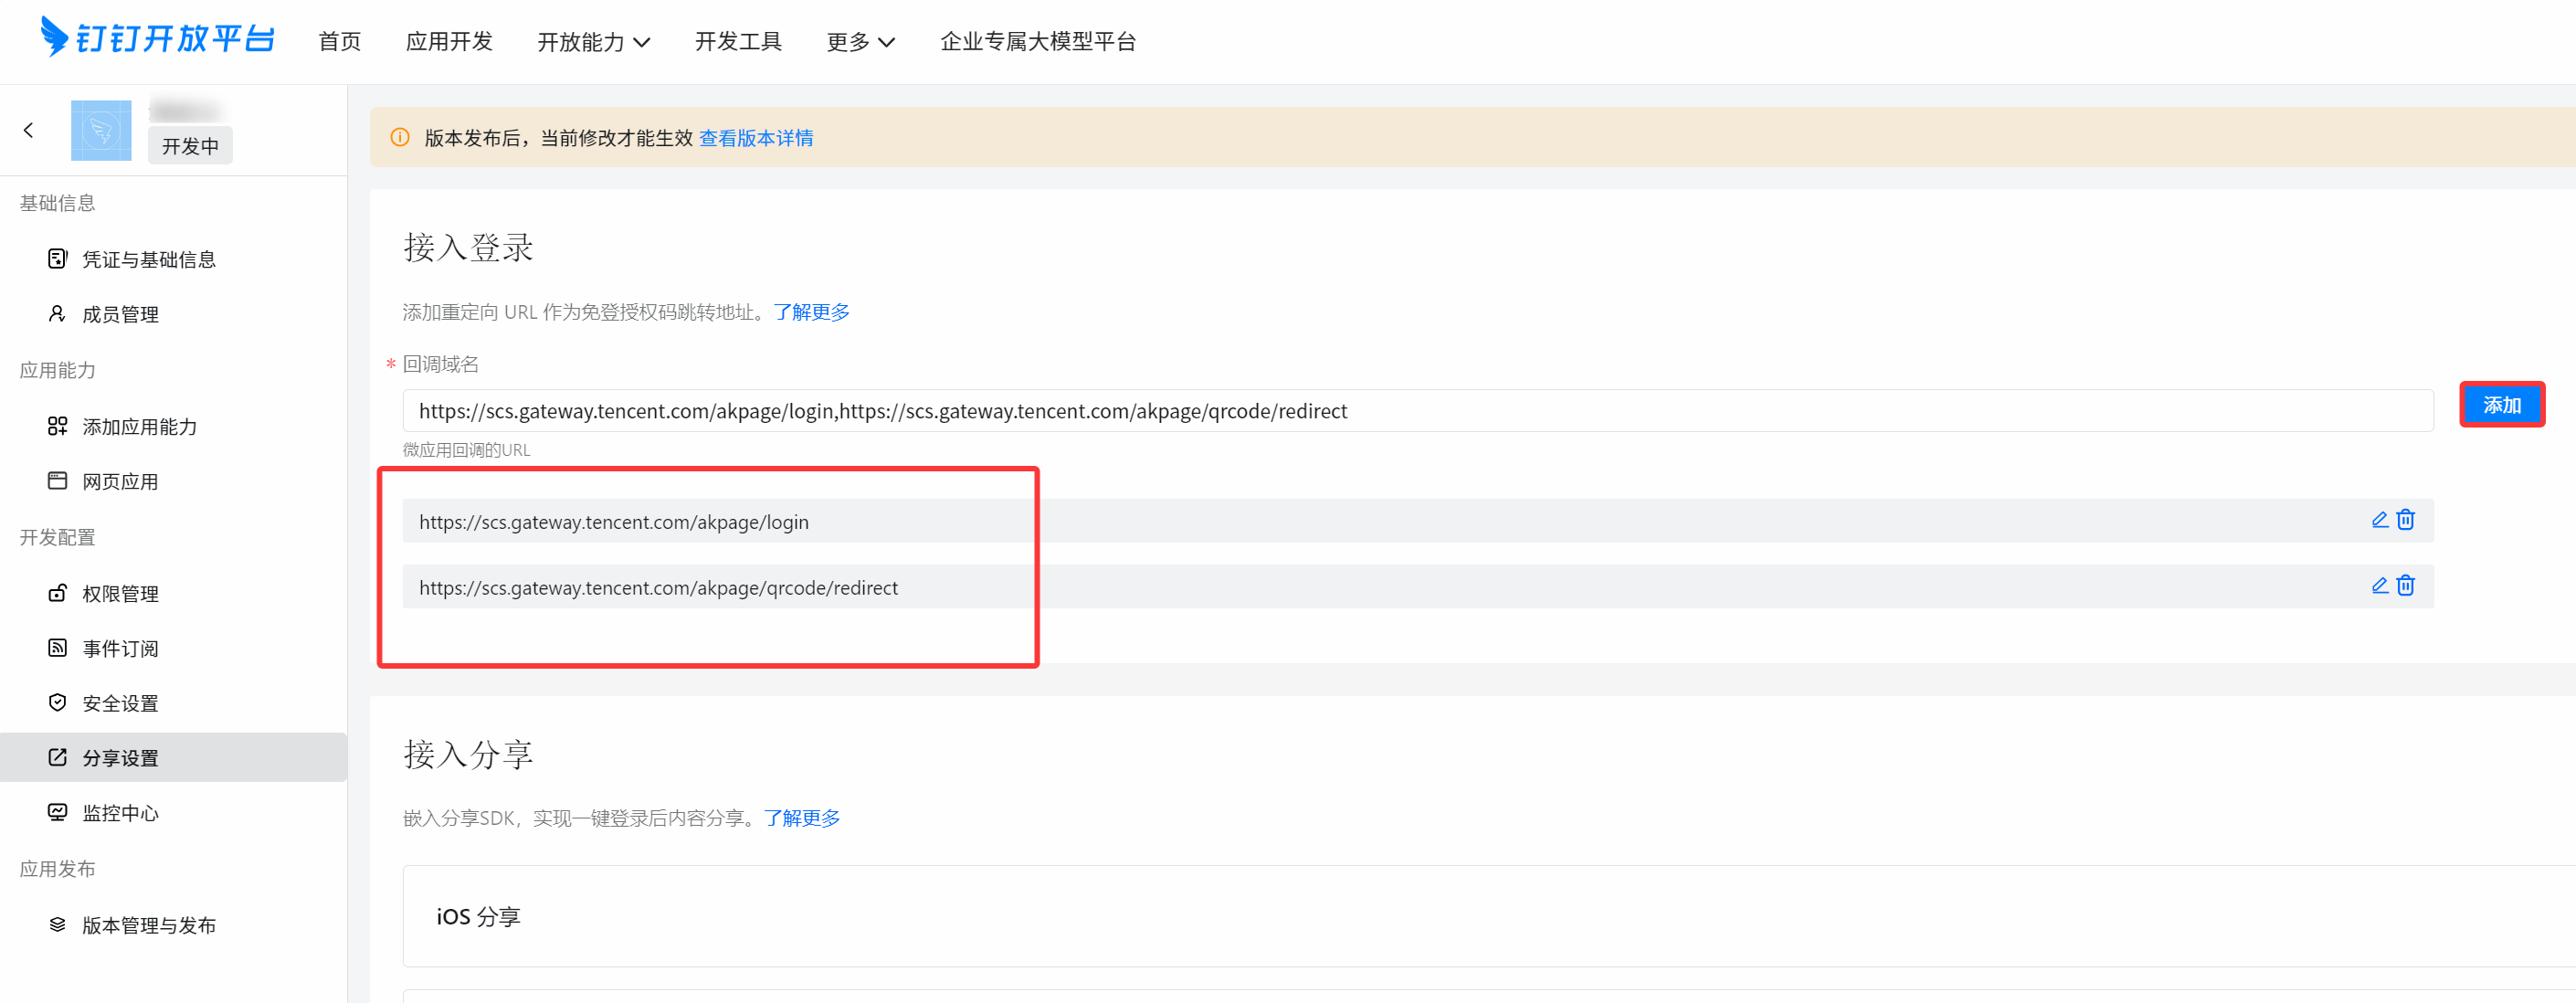Click the DingTalk Open Platform logo

click(158, 39)
